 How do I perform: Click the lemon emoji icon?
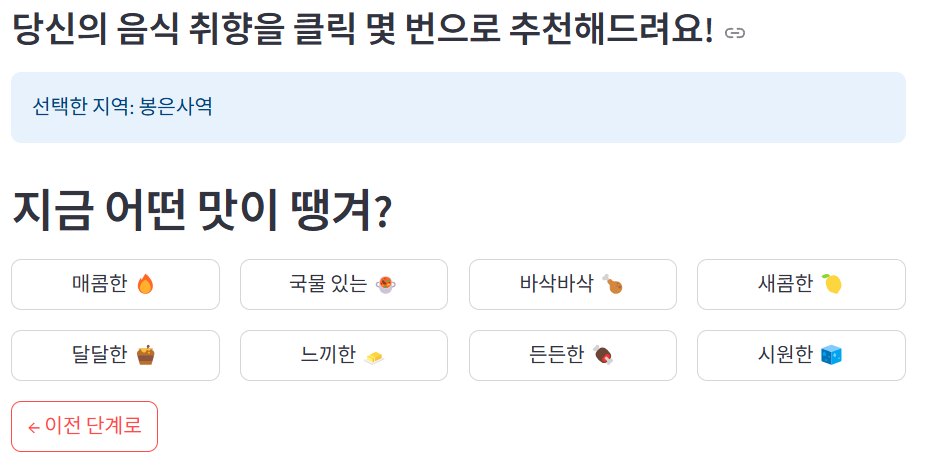click(831, 284)
